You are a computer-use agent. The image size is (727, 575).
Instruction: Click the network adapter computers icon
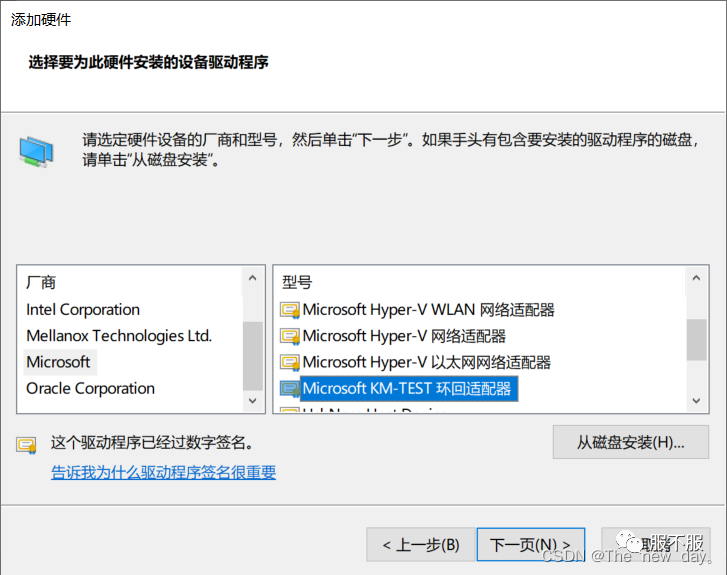(36, 152)
